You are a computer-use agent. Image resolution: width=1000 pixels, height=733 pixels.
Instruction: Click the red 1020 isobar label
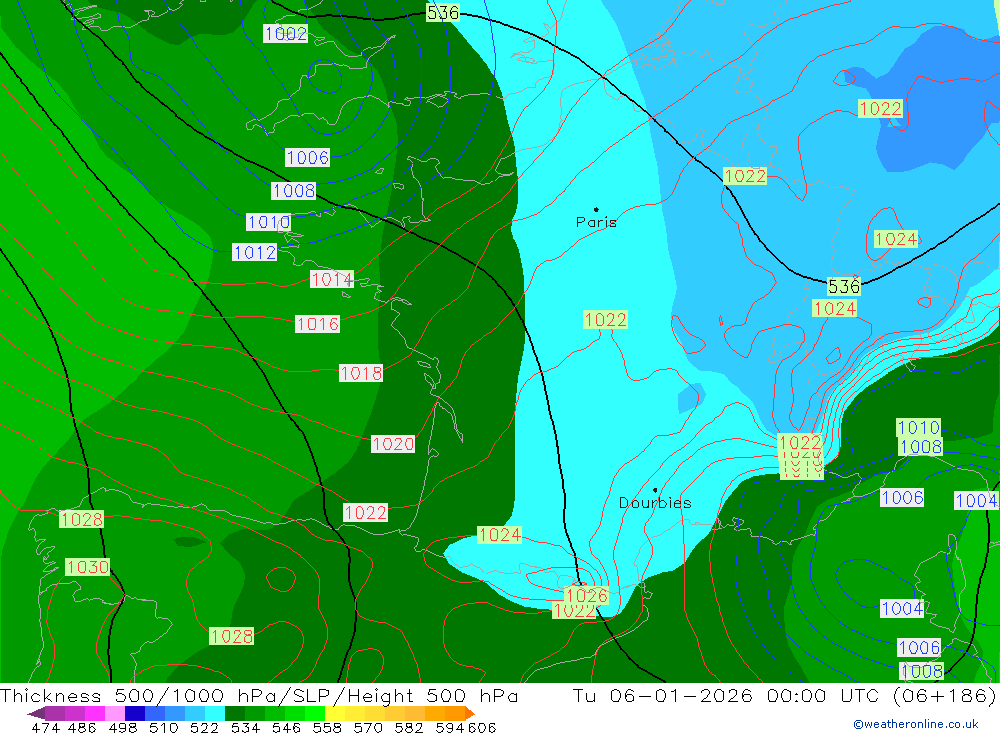393,444
